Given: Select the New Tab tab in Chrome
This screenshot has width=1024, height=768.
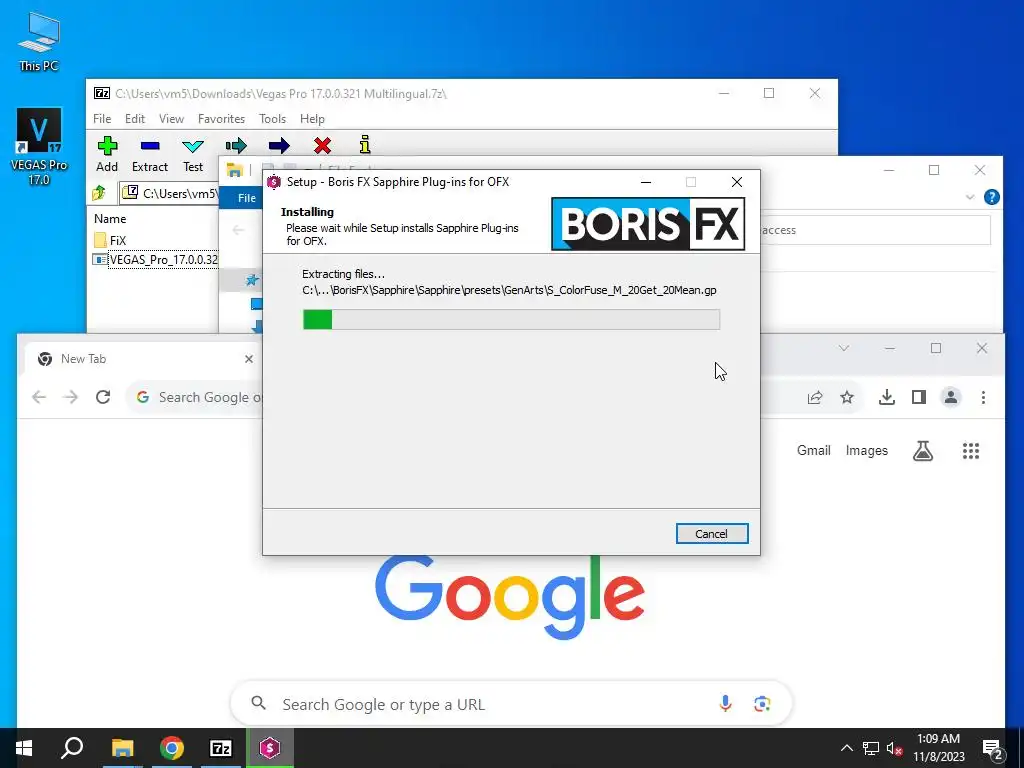Looking at the screenshot, I should pos(140,359).
